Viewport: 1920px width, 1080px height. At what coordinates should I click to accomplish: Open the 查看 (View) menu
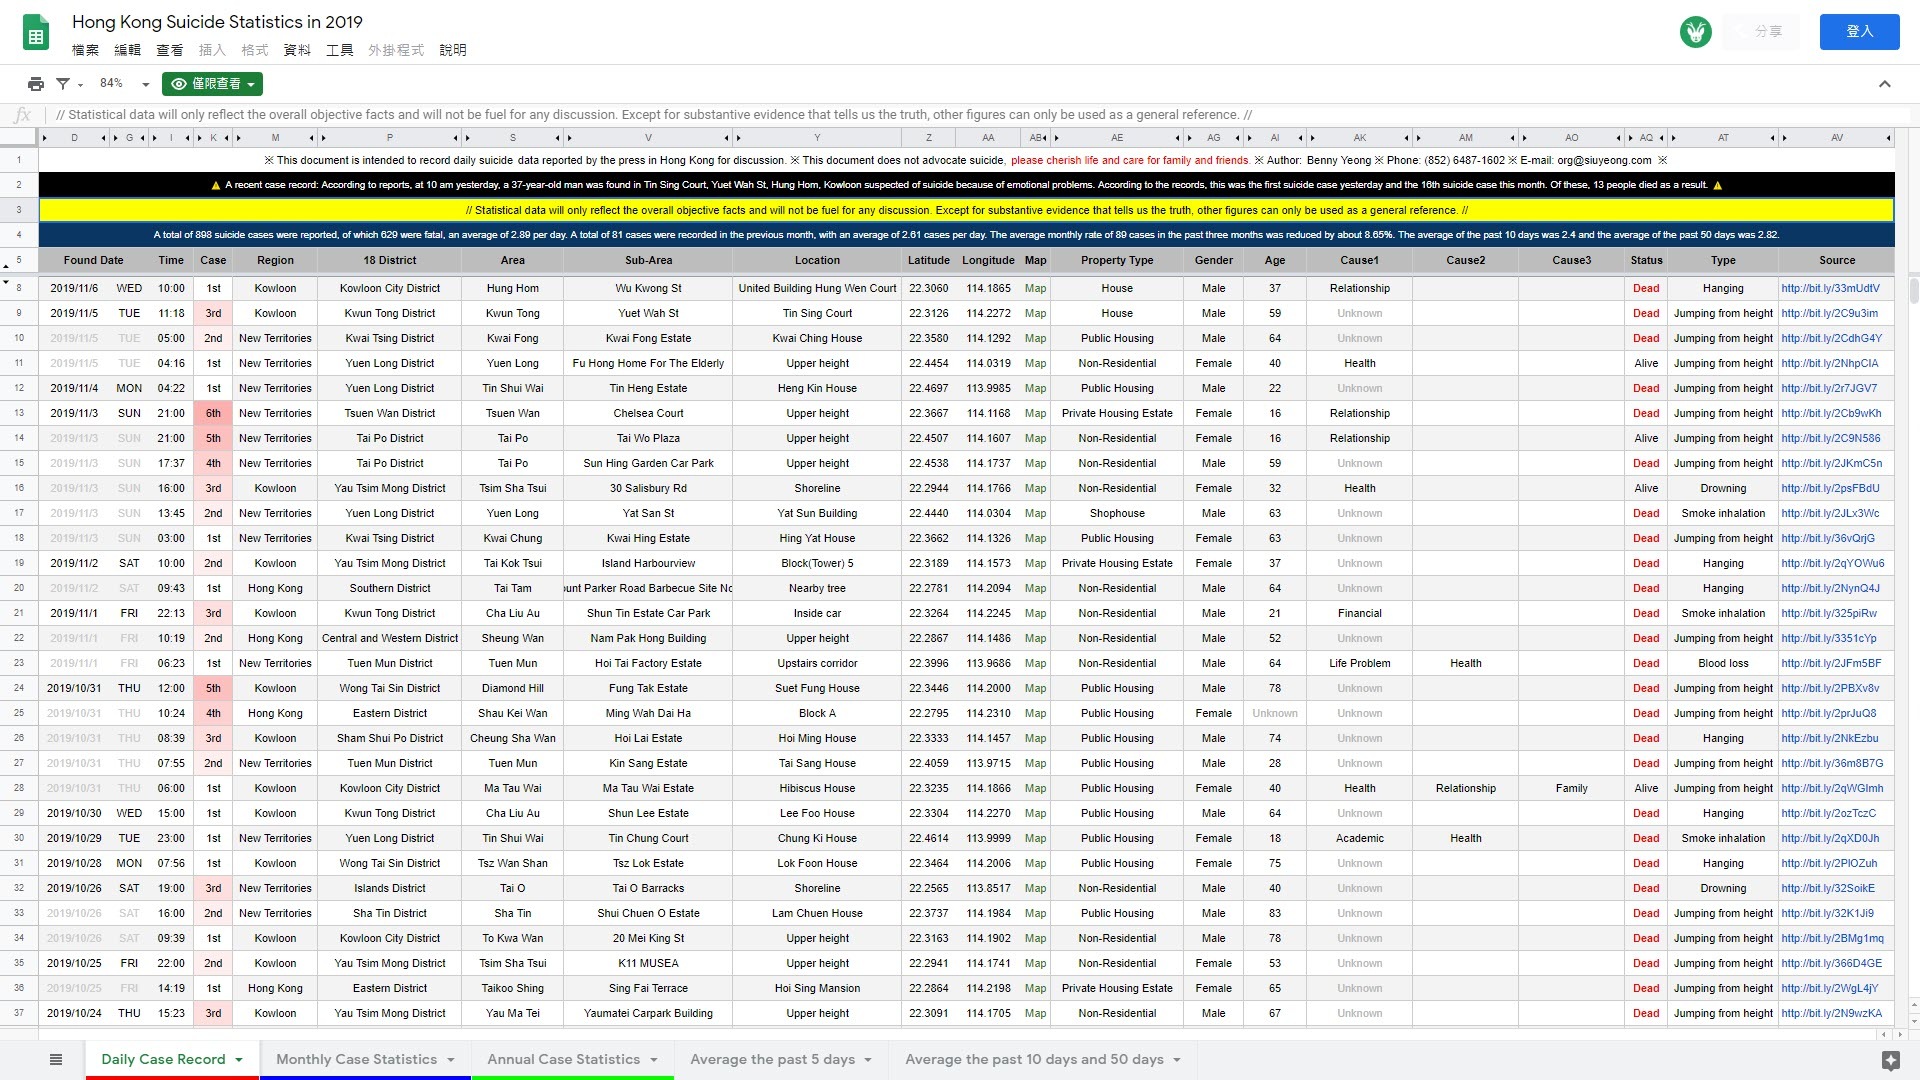(170, 50)
